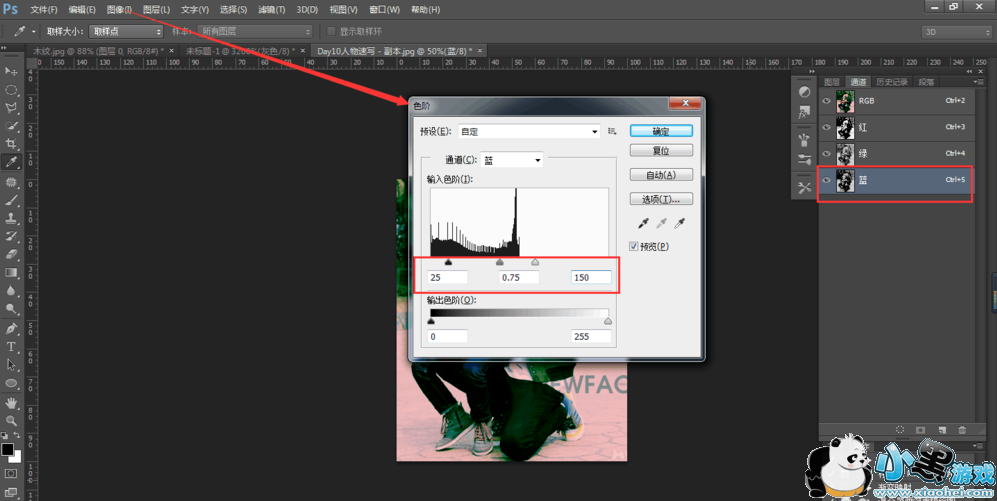The width and height of the screenshot is (997, 501).
Task: Open the Styles fx panel icon
Action: [x=804, y=113]
